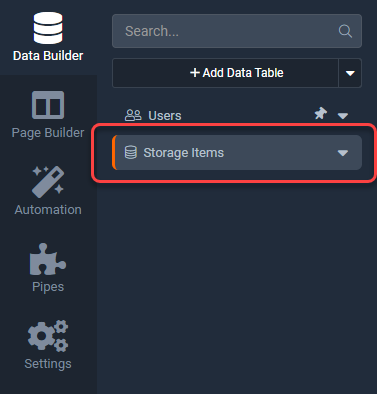Viewport: 377px width, 394px height.
Task: Click the Settings text label
Action: 48,364
